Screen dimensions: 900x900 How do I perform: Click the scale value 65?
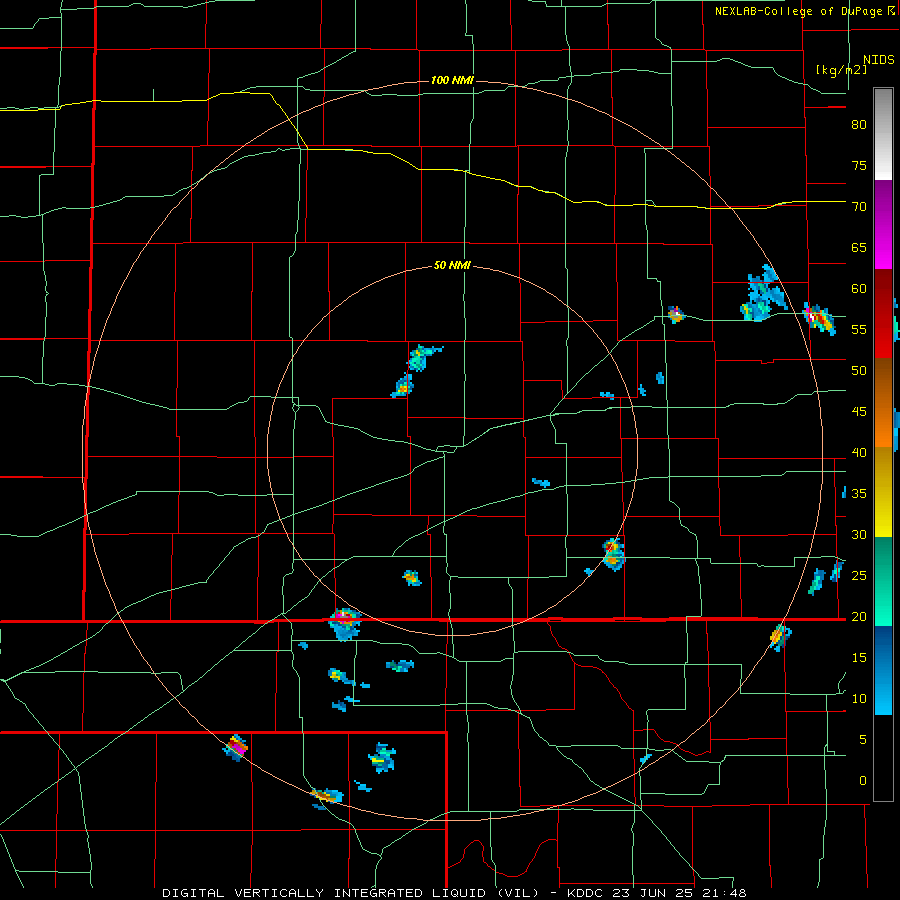[x=859, y=247]
